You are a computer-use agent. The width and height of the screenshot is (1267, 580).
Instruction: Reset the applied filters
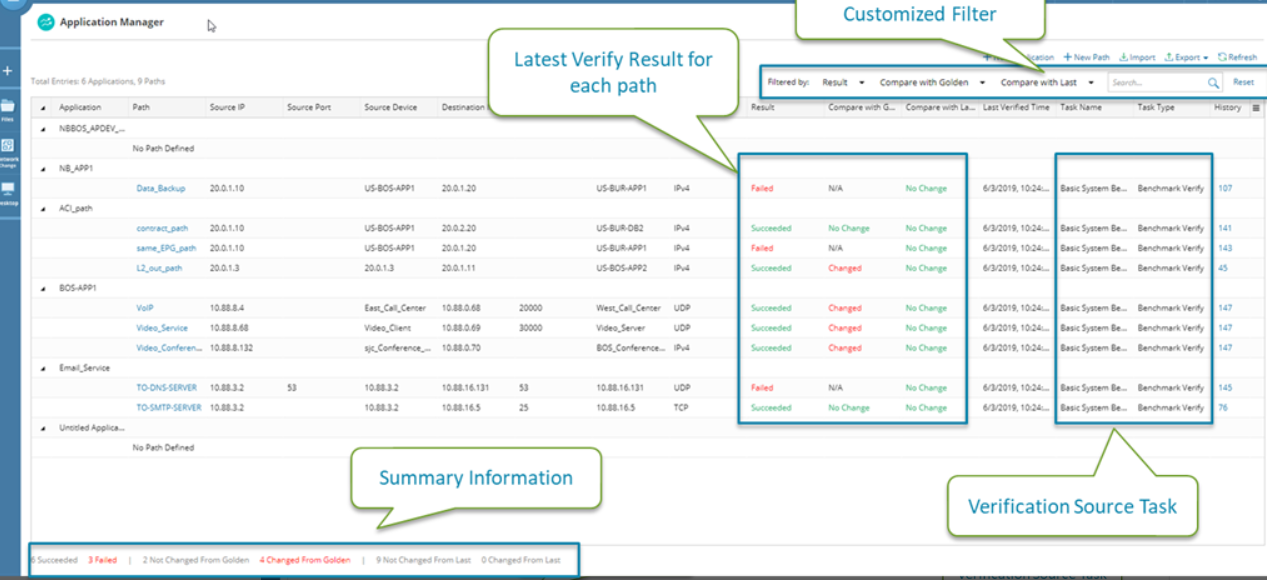[1243, 82]
